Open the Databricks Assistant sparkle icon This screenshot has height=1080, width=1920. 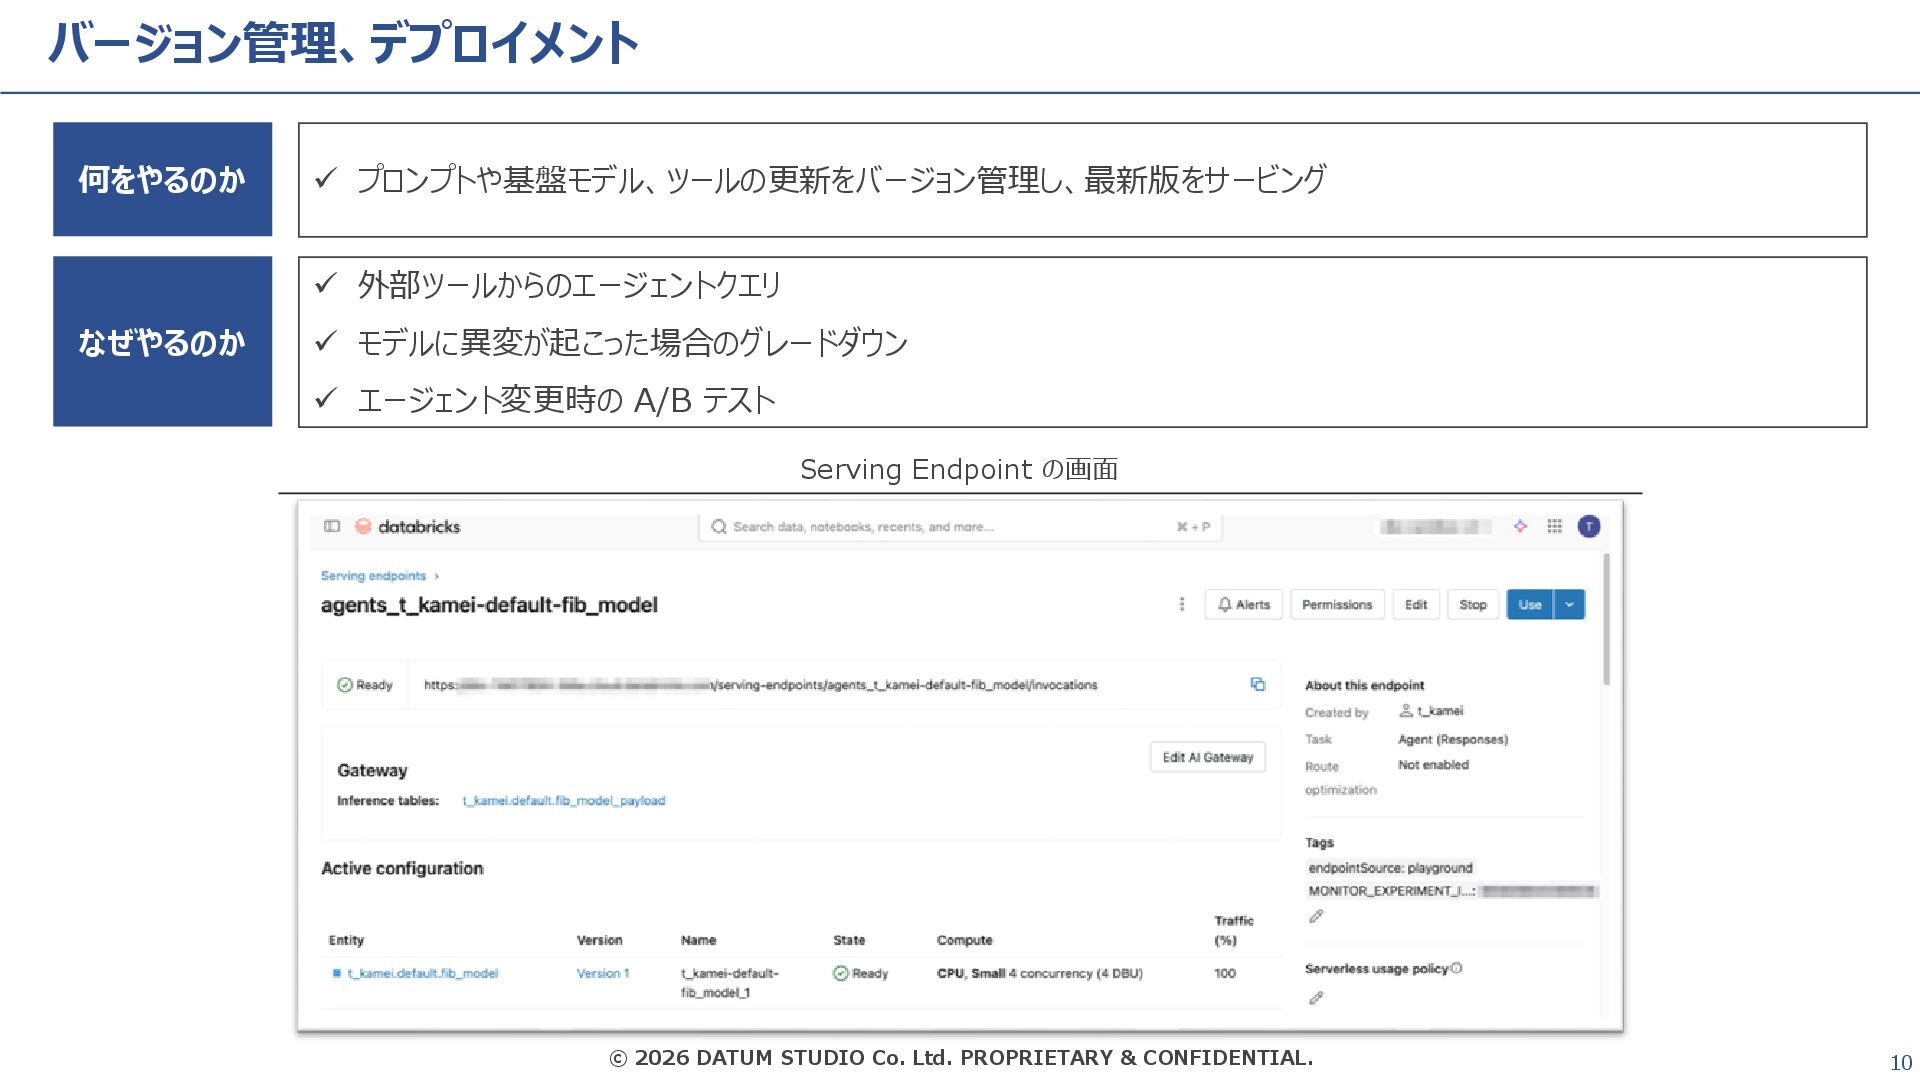click(1520, 526)
